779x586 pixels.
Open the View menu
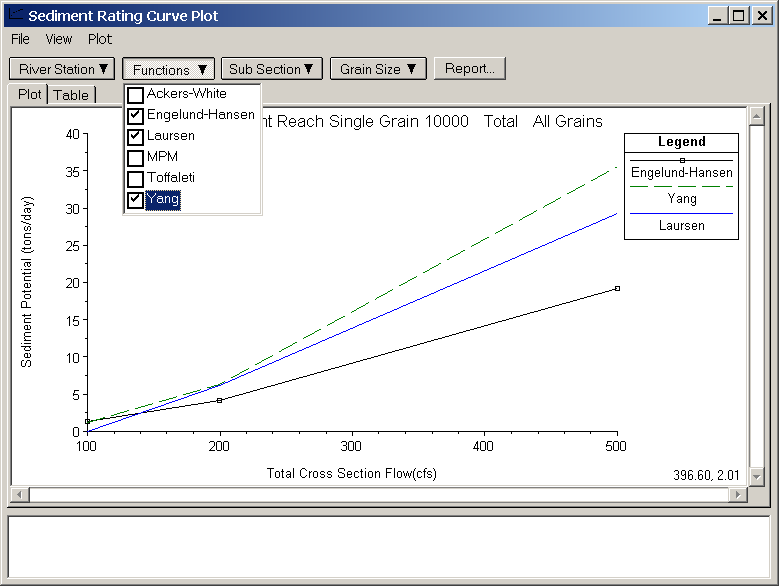click(59, 39)
